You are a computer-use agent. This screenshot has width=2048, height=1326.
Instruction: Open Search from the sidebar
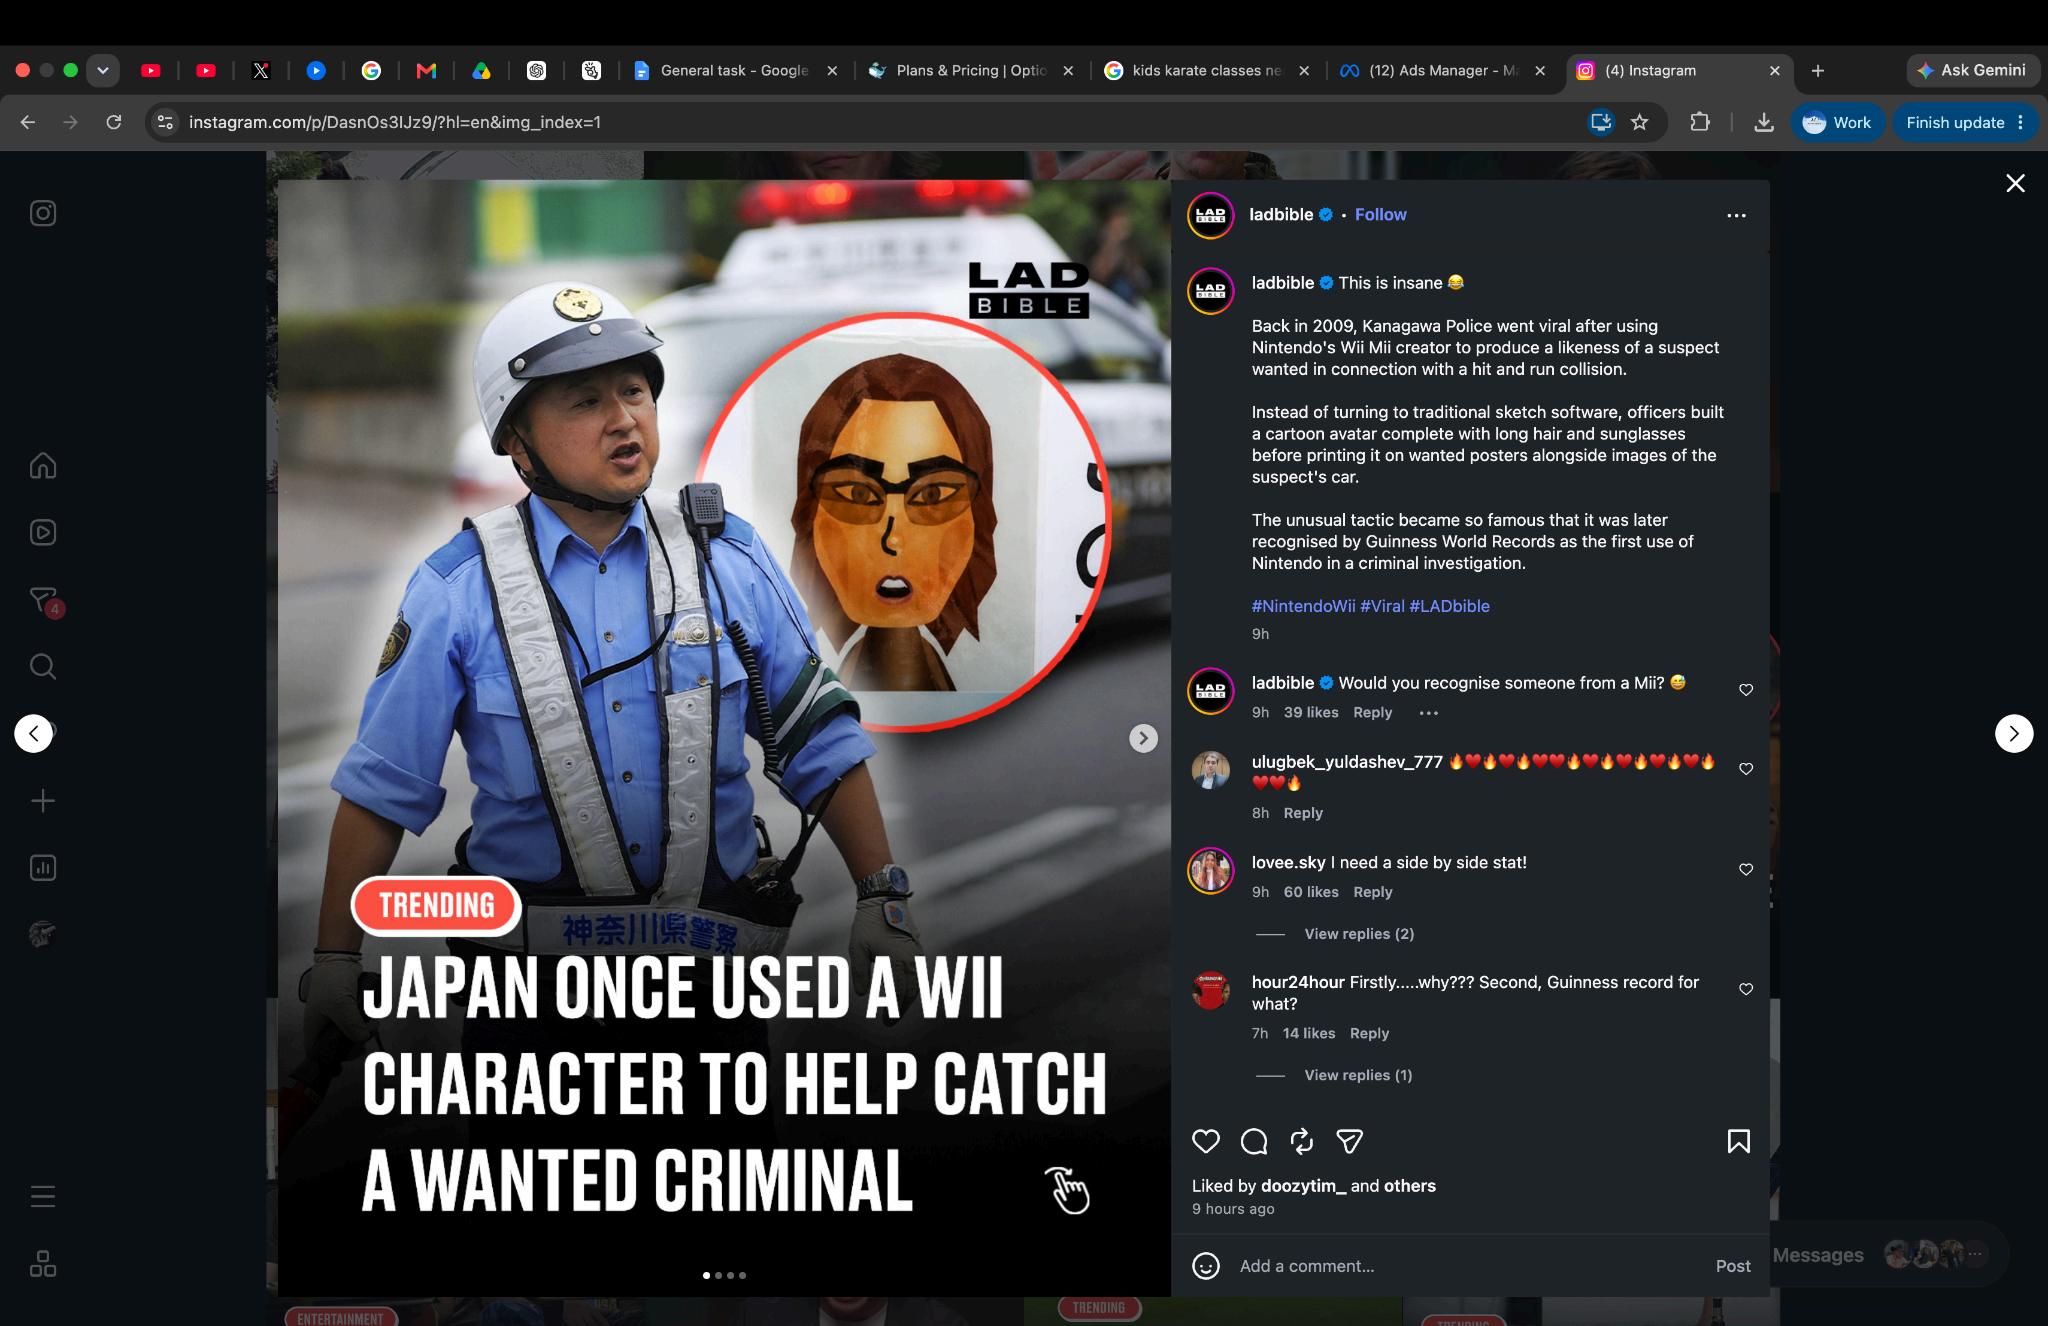coord(43,666)
